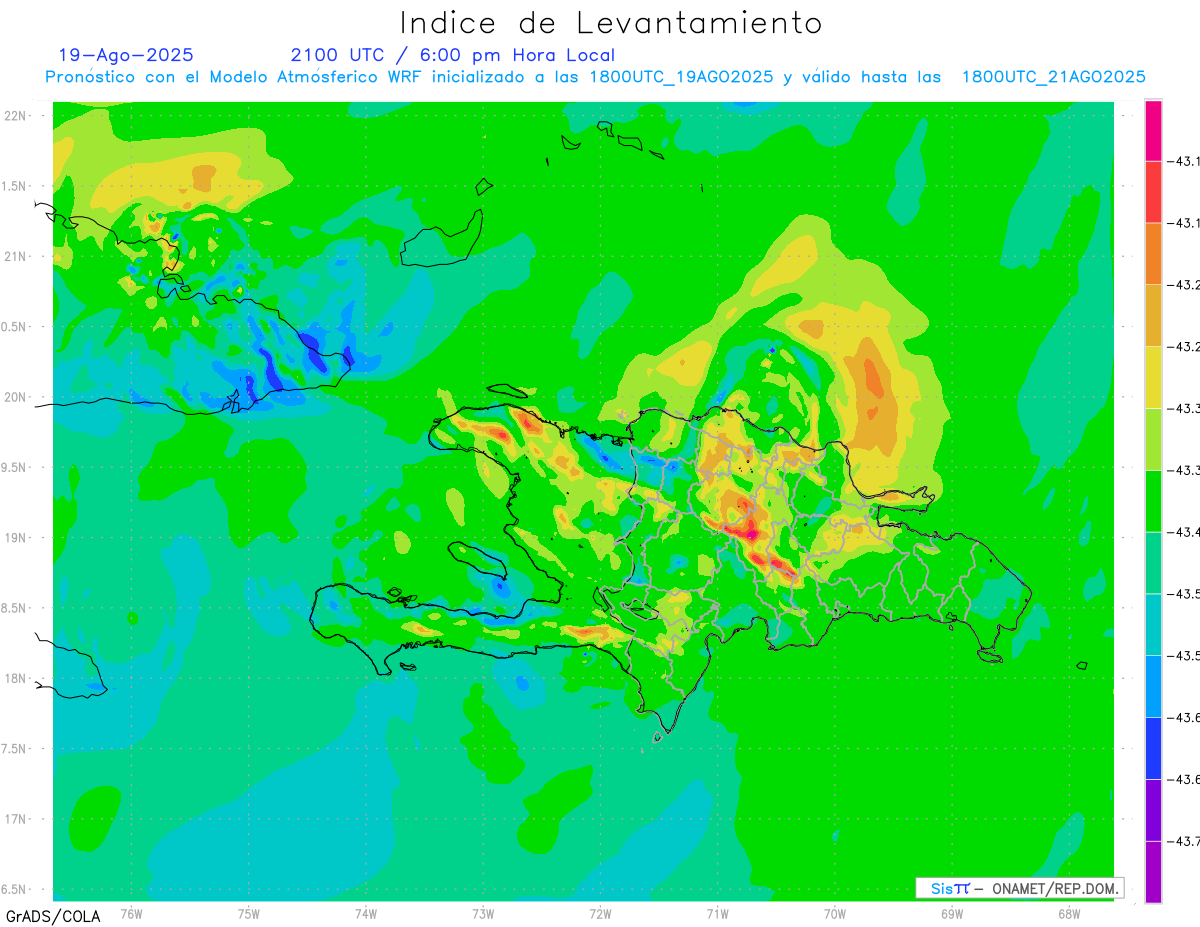Click the "1800UTC_21AGO2025" valid-until text

1053,77
